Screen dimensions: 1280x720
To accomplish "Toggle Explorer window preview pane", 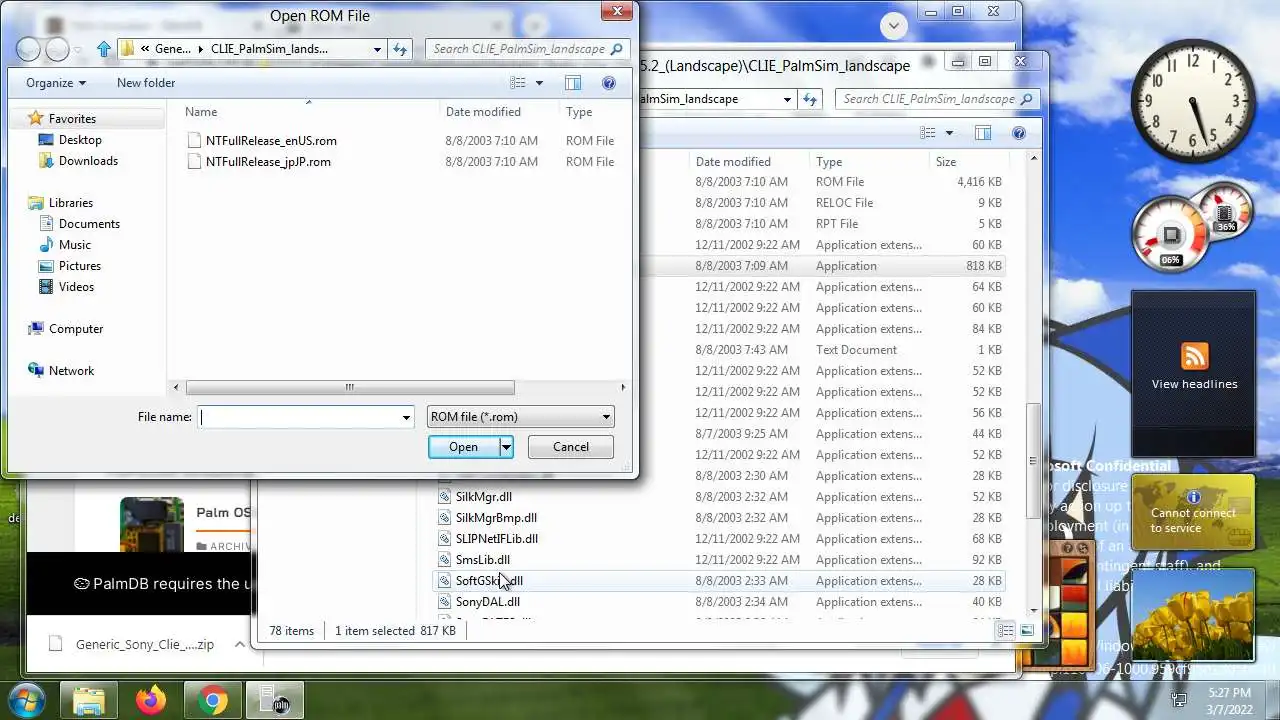I will pyautogui.click(x=983, y=133).
